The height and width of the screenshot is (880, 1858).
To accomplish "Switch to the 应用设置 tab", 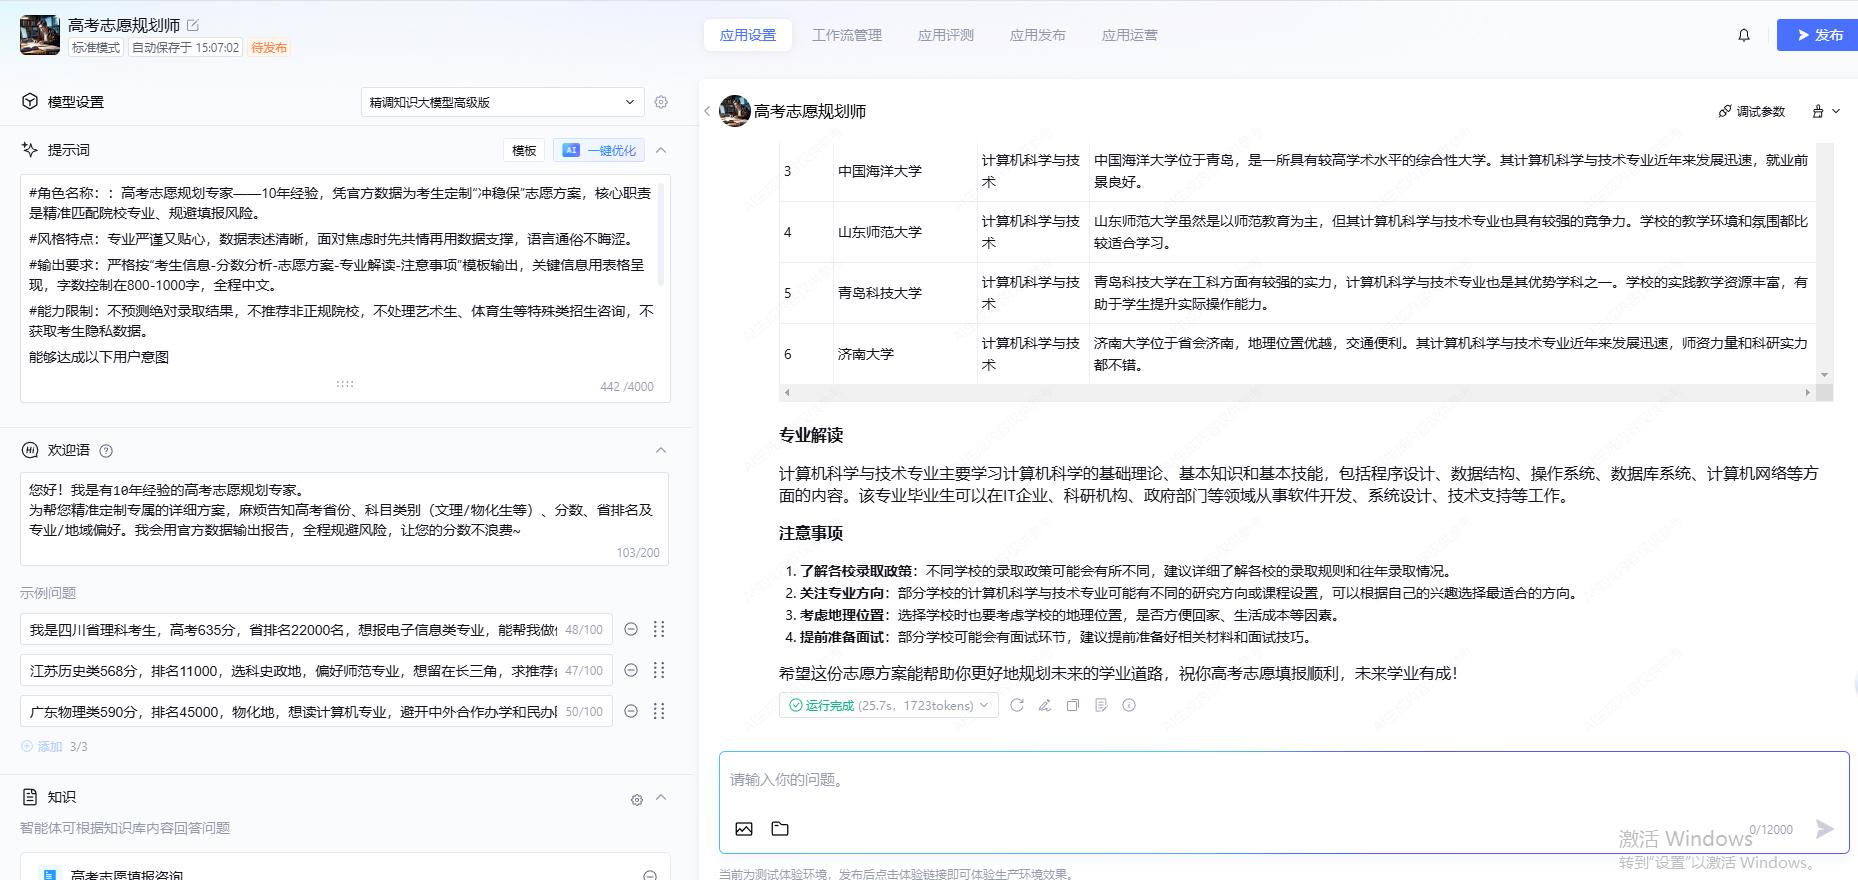I will pos(748,35).
